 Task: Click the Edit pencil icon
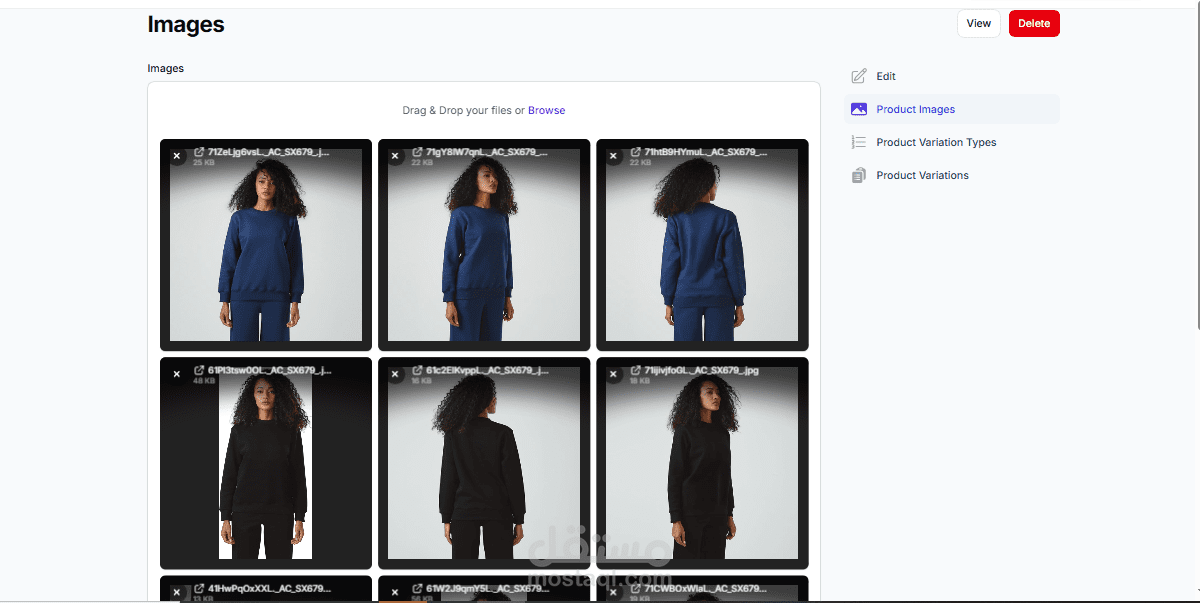pyautogui.click(x=859, y=76)
